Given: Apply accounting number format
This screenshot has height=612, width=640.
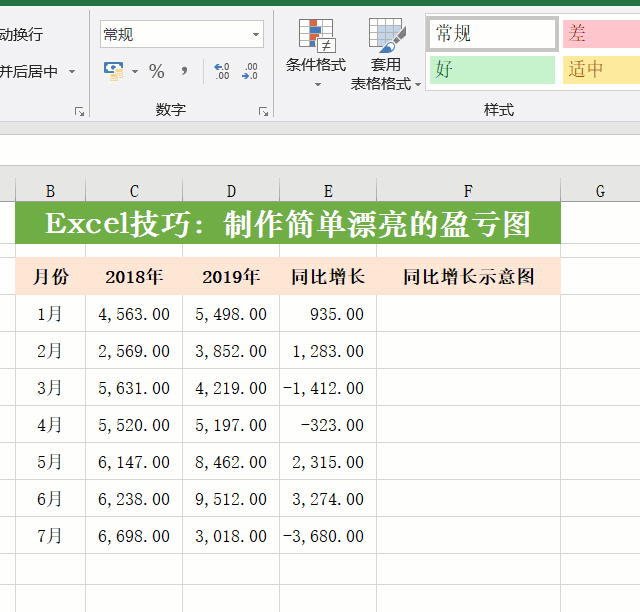Looking at the screenshot, I should click(113, 71).
